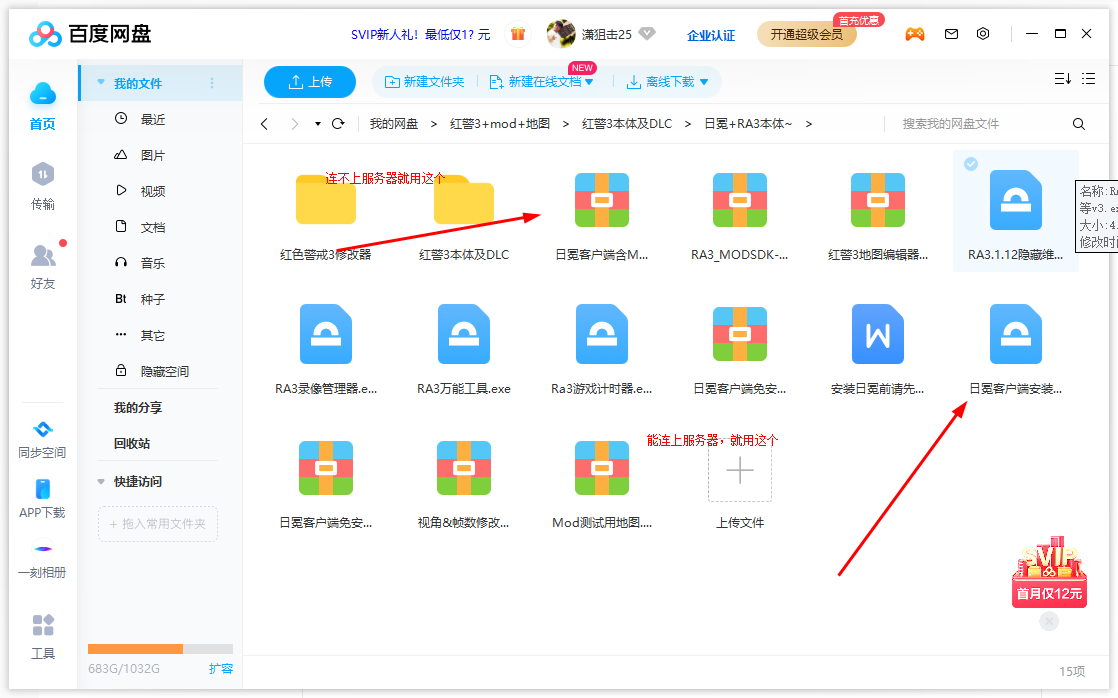Open 新建在线文档 dropdown arrow

click(590, 83)
